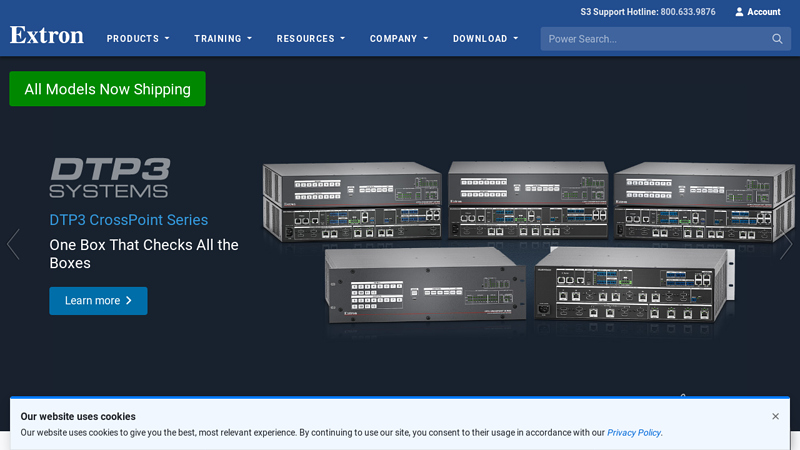Screen dimensions: 800x450
Task: Click 'One Box That Checks All the Boxes' text
Action: pos(144,254)
